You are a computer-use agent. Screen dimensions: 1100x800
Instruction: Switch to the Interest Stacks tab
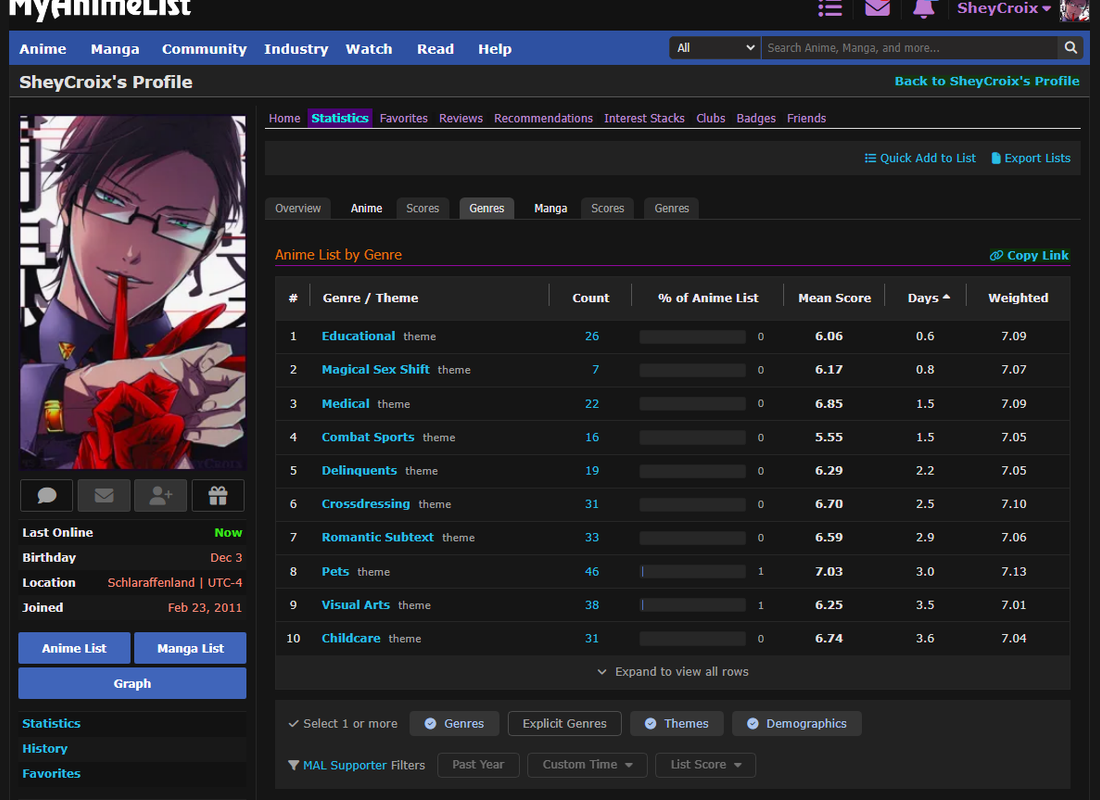coord(644,118)
